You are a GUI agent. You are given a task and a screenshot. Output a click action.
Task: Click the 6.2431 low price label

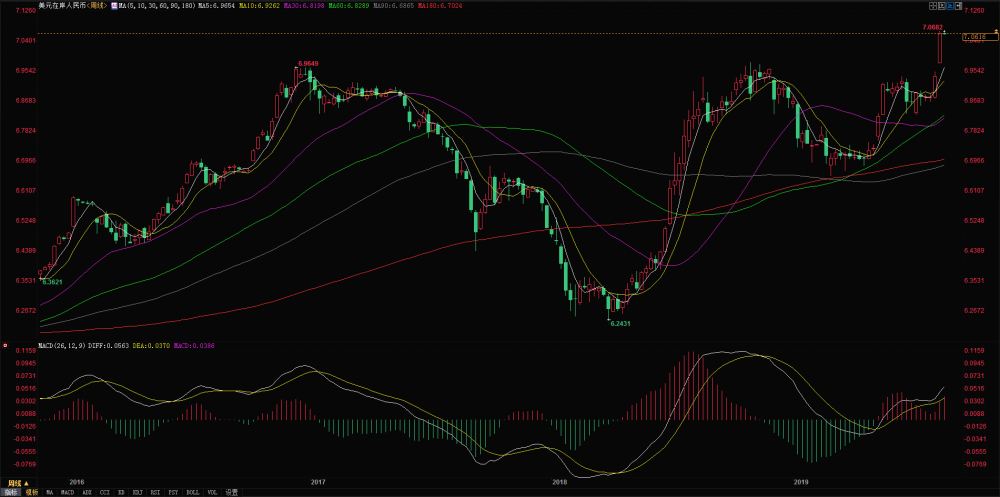coord(621,323)
